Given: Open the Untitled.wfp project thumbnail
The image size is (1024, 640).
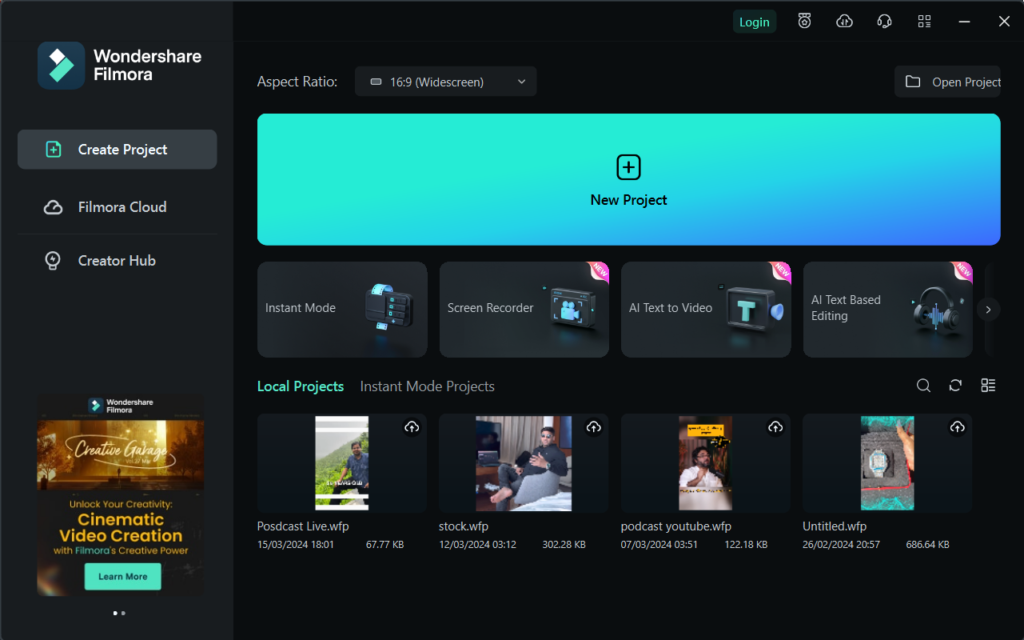Looking at the screenshot, I should [x=887, y=464].
